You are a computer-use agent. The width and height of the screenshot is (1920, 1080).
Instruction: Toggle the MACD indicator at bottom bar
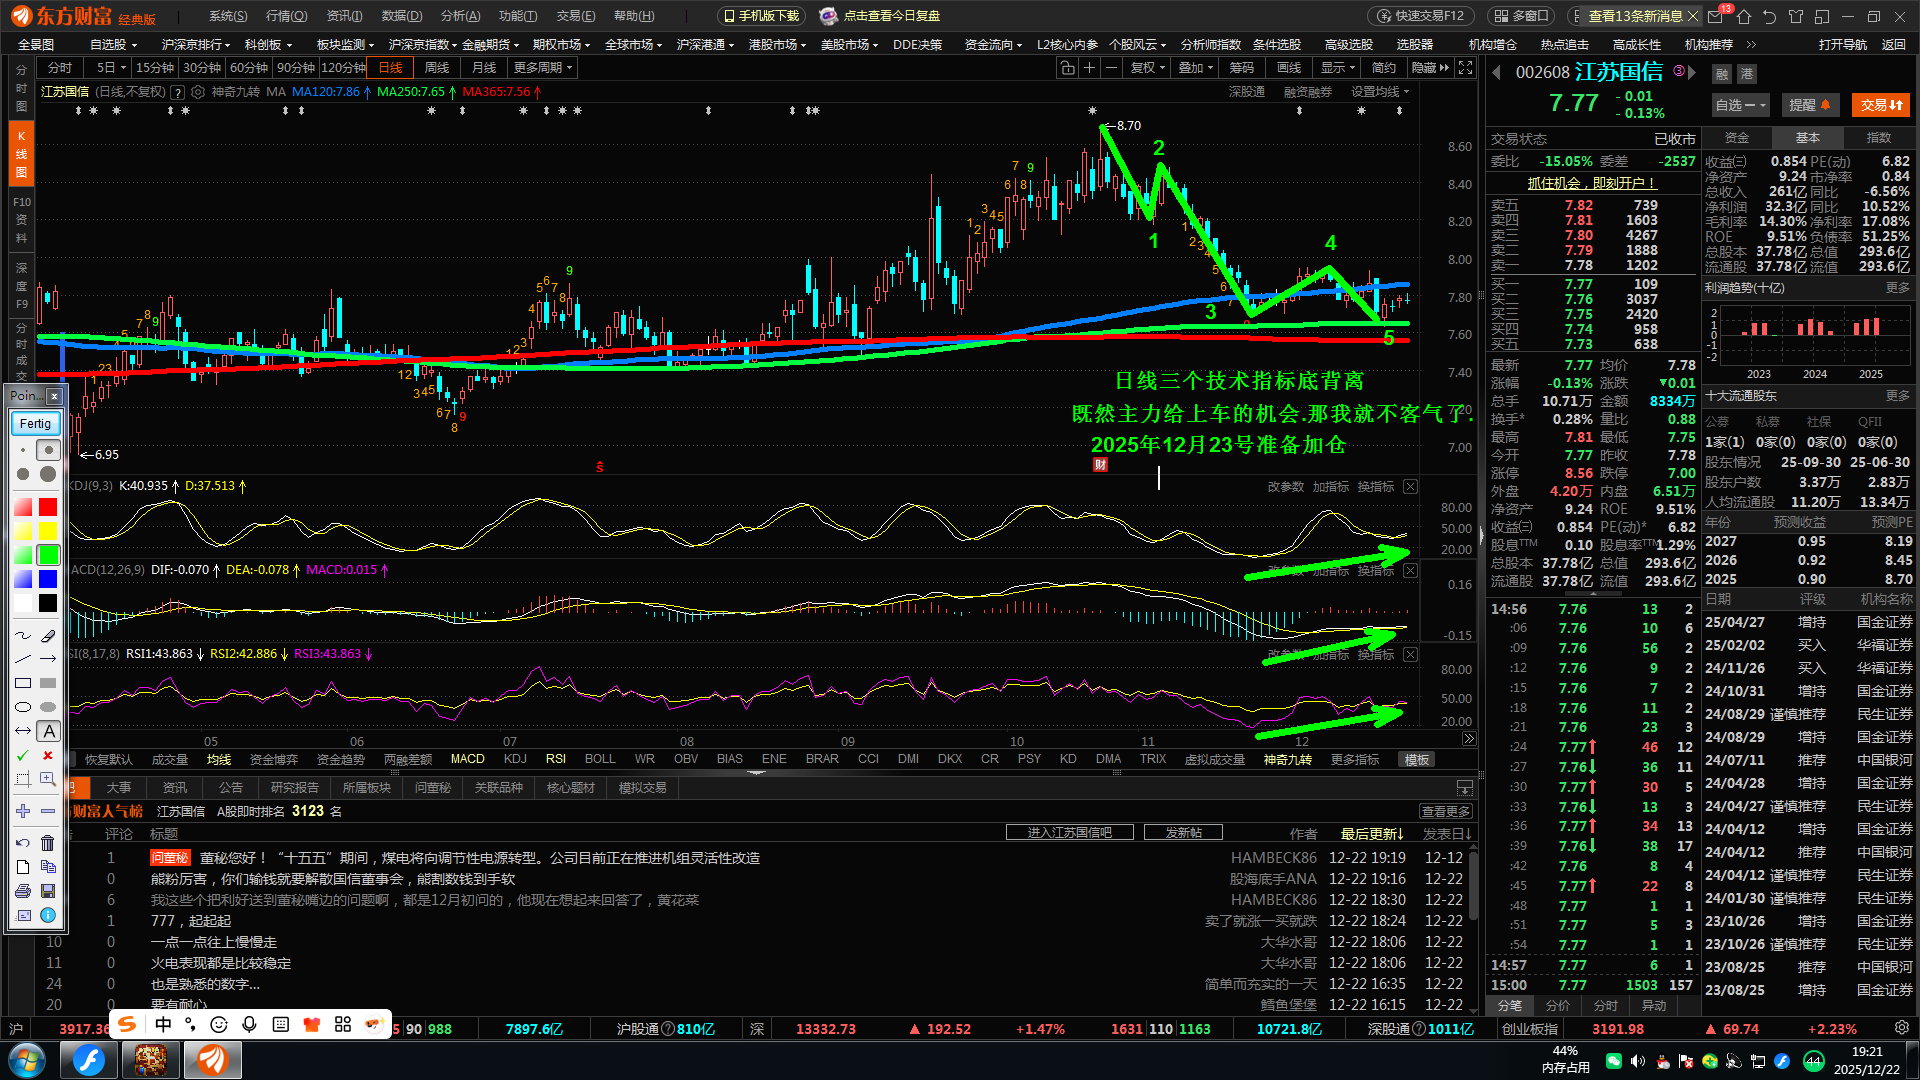(x=467, y=759)
